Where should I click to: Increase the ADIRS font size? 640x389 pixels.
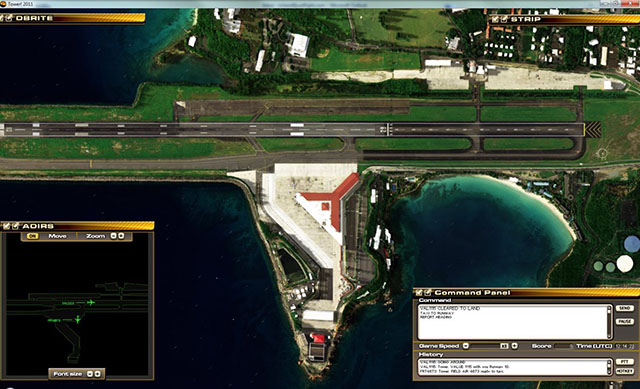coord(98,374)
